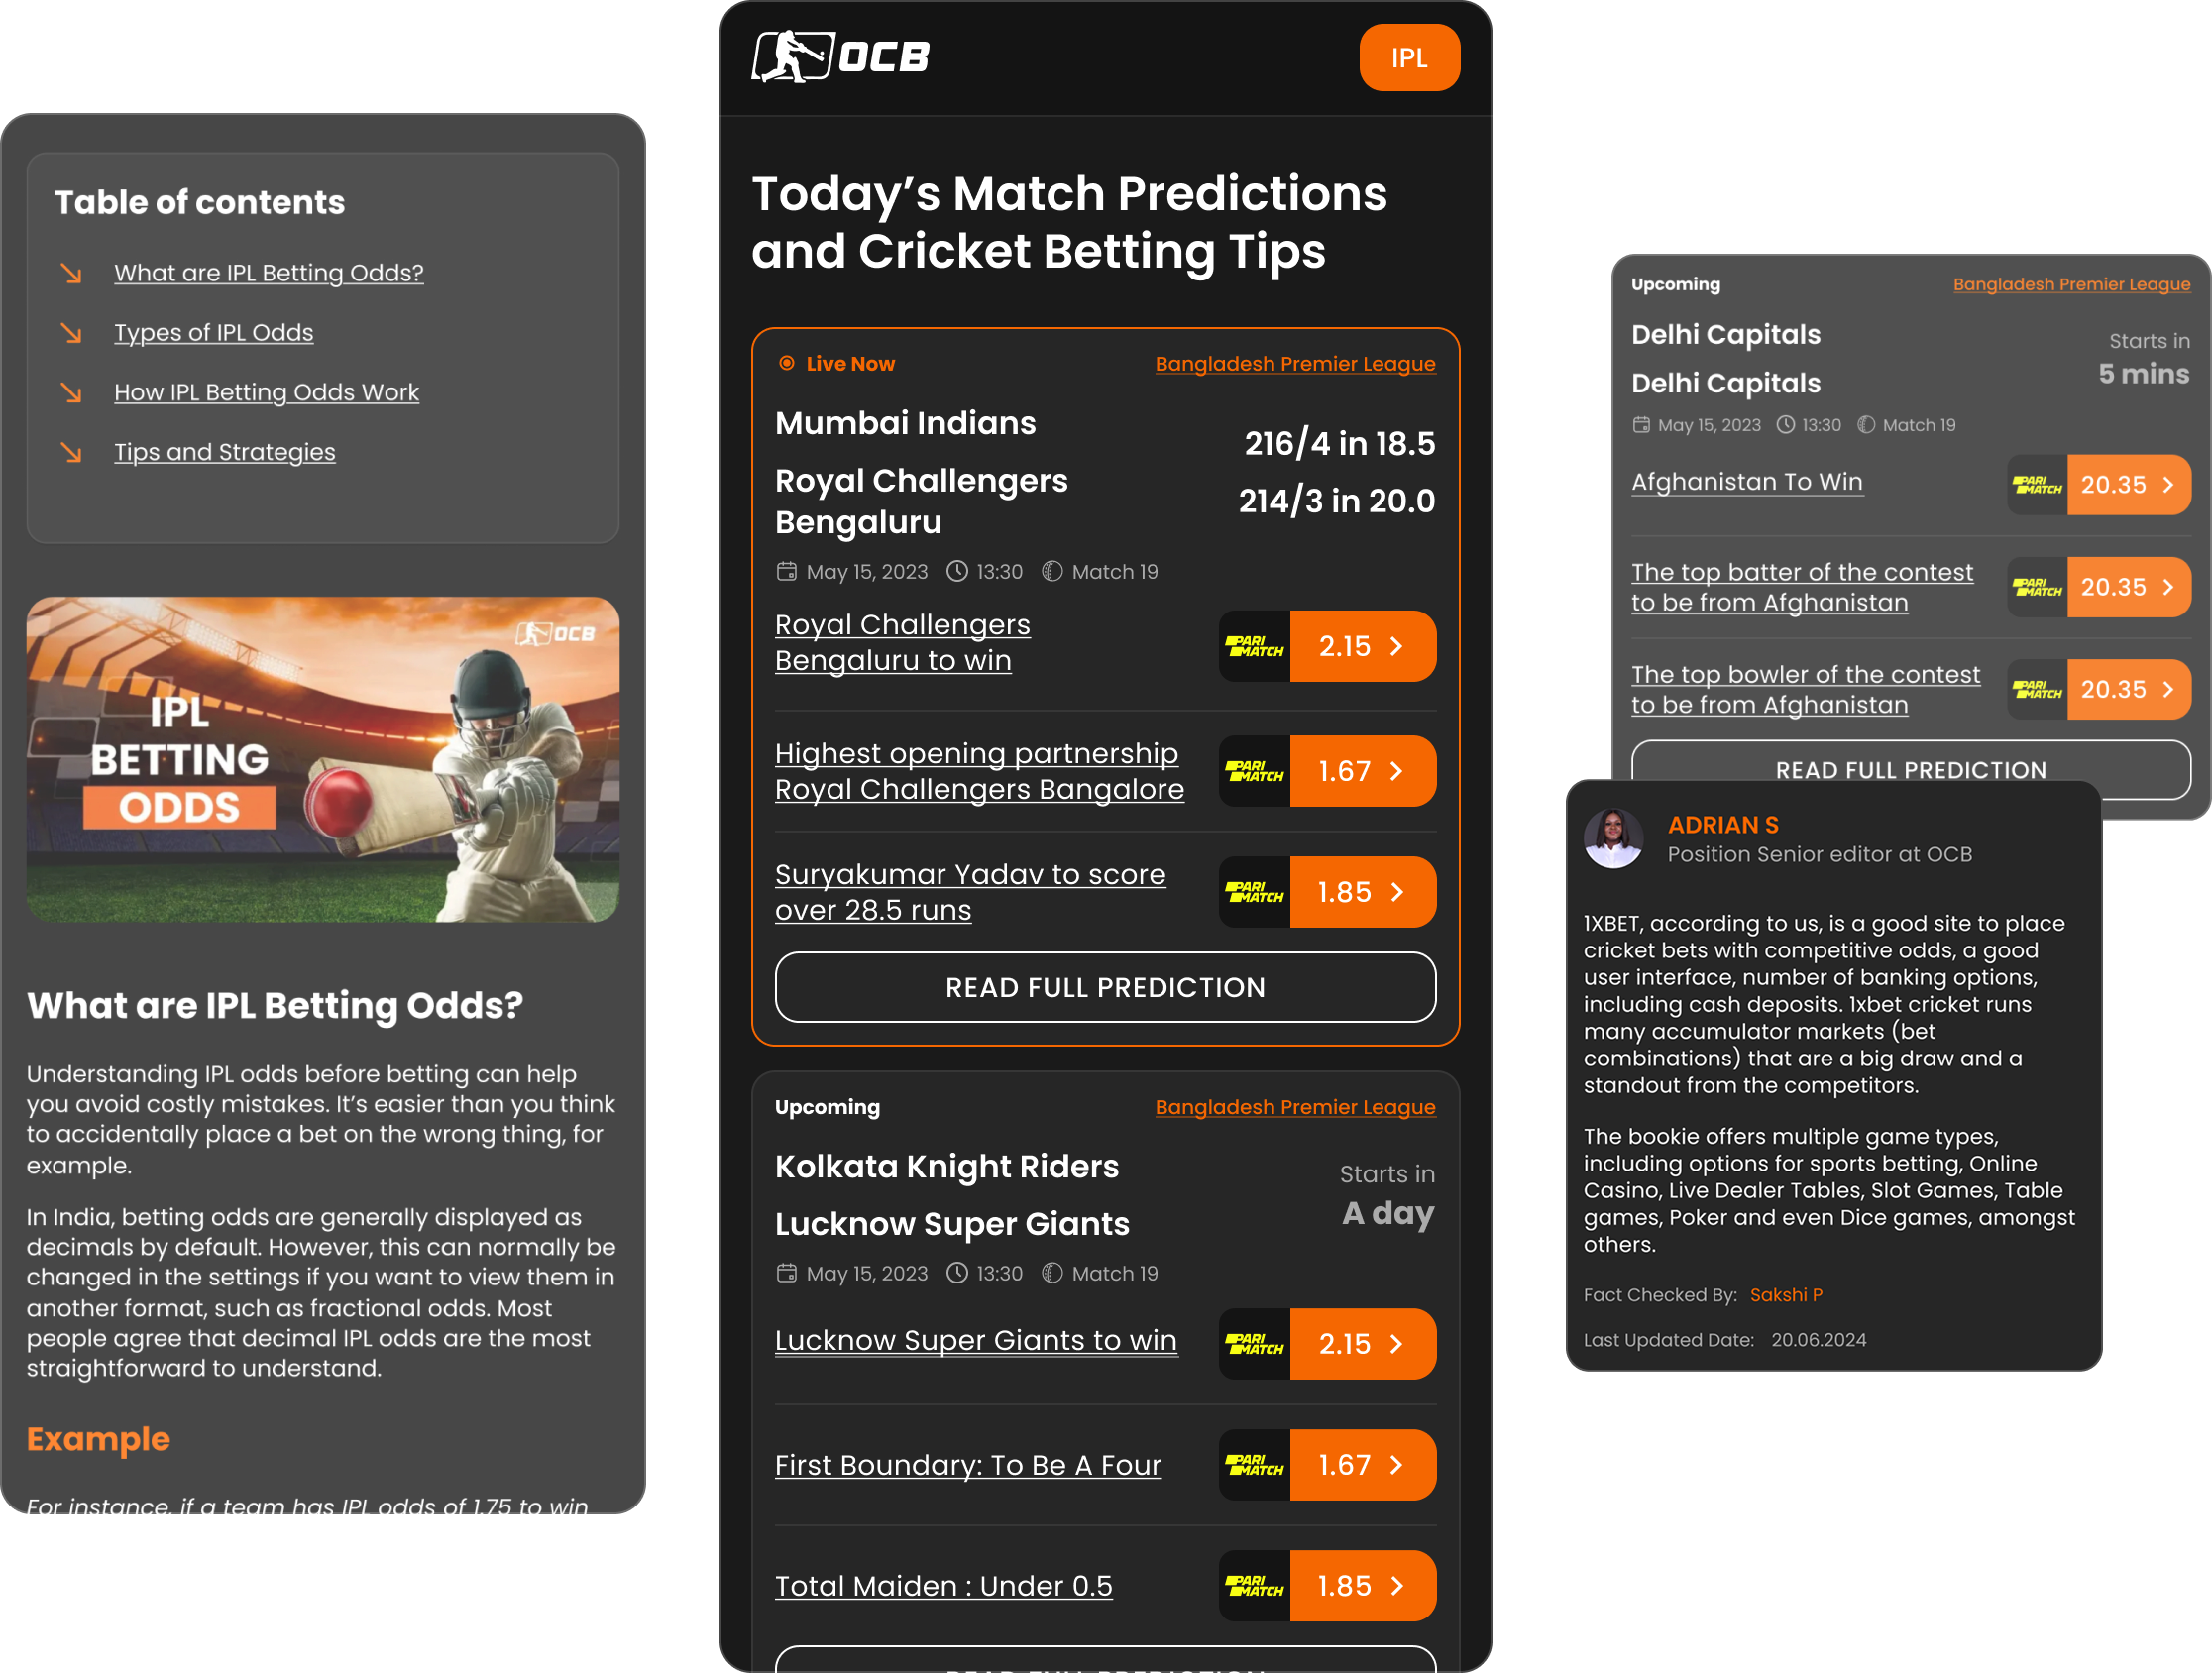Click the OCB cricket logo

840,57
